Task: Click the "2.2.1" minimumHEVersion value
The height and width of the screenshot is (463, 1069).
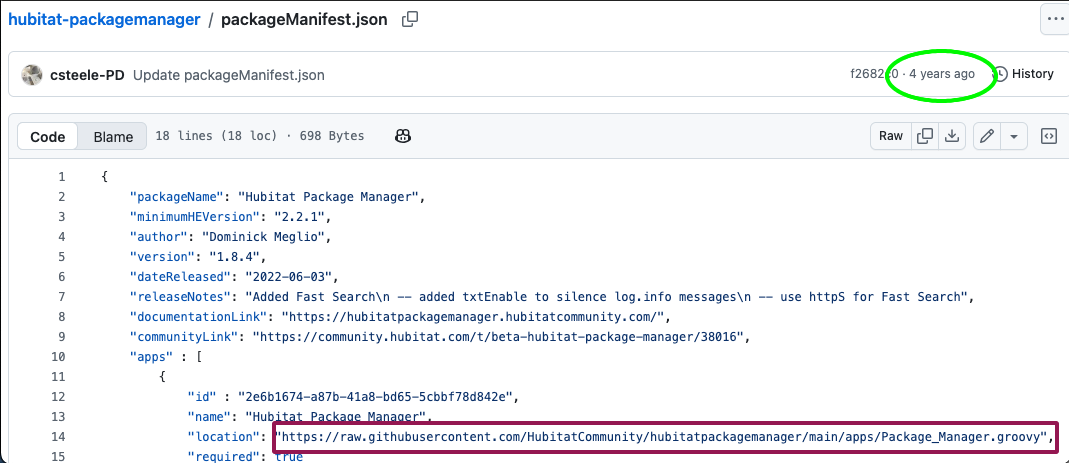Action: click(301, 217)
